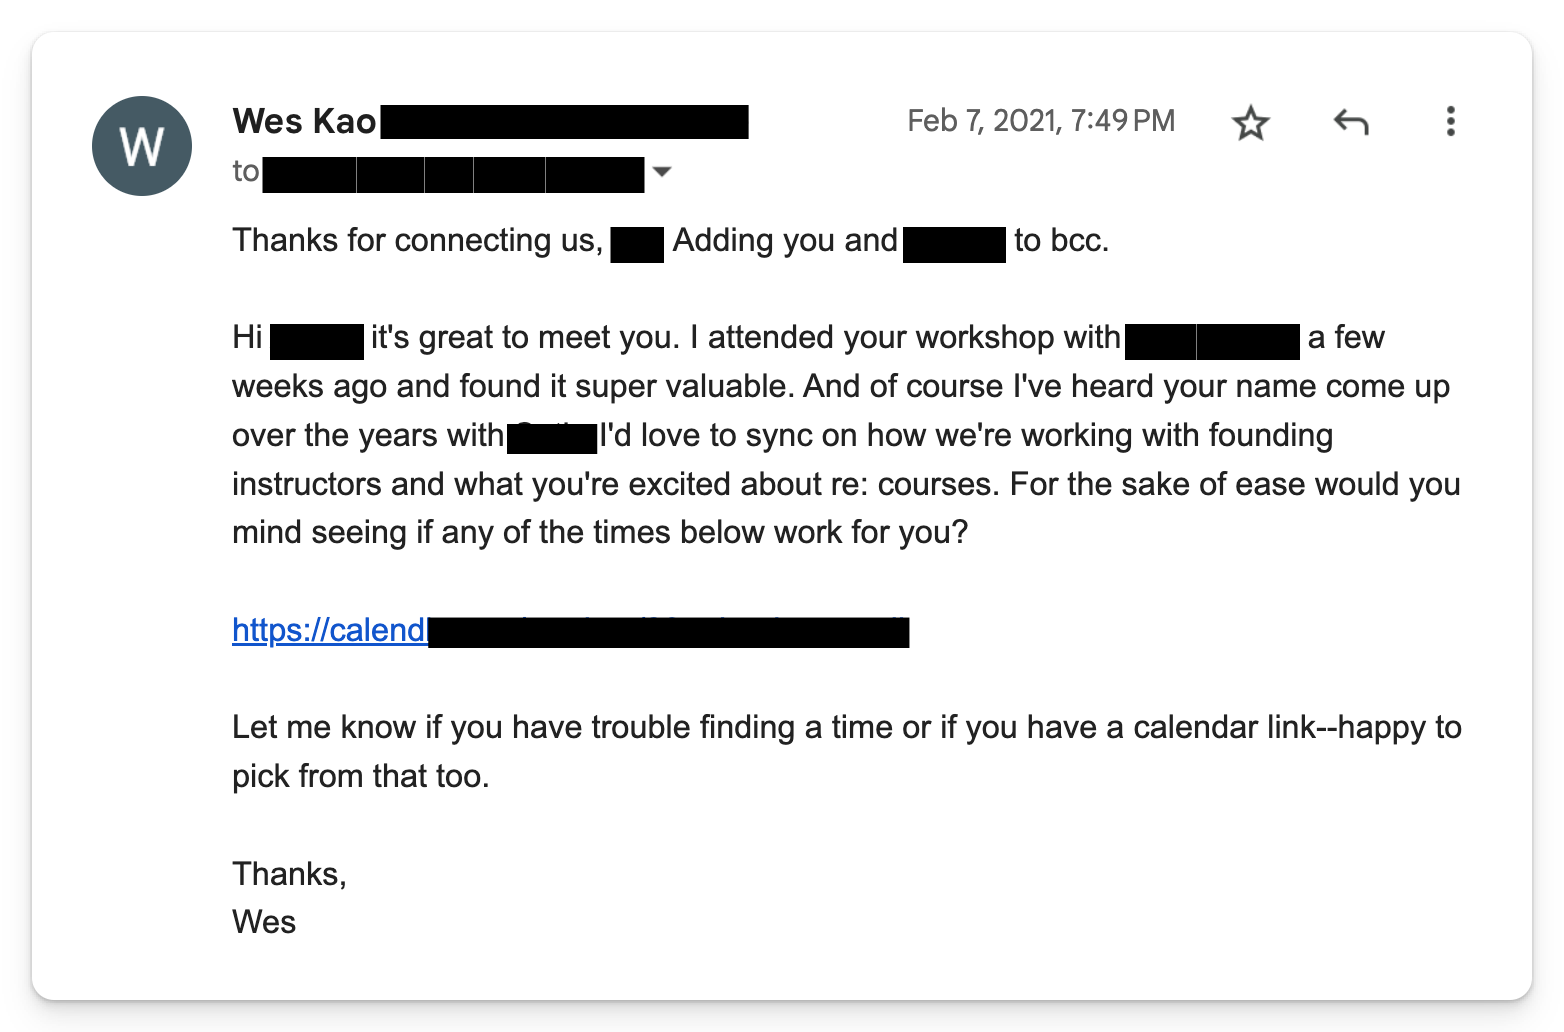Click the redacted workshop partner name
1564x1032 pixels.
click(1213, 337)
